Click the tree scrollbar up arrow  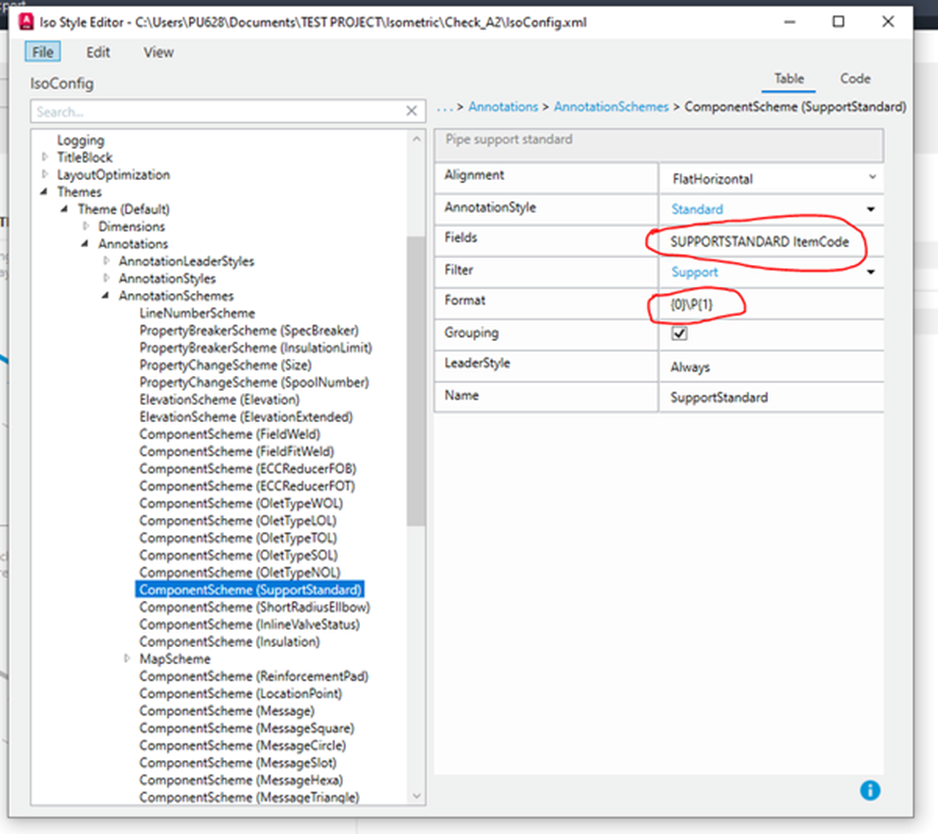pos(416,139)
